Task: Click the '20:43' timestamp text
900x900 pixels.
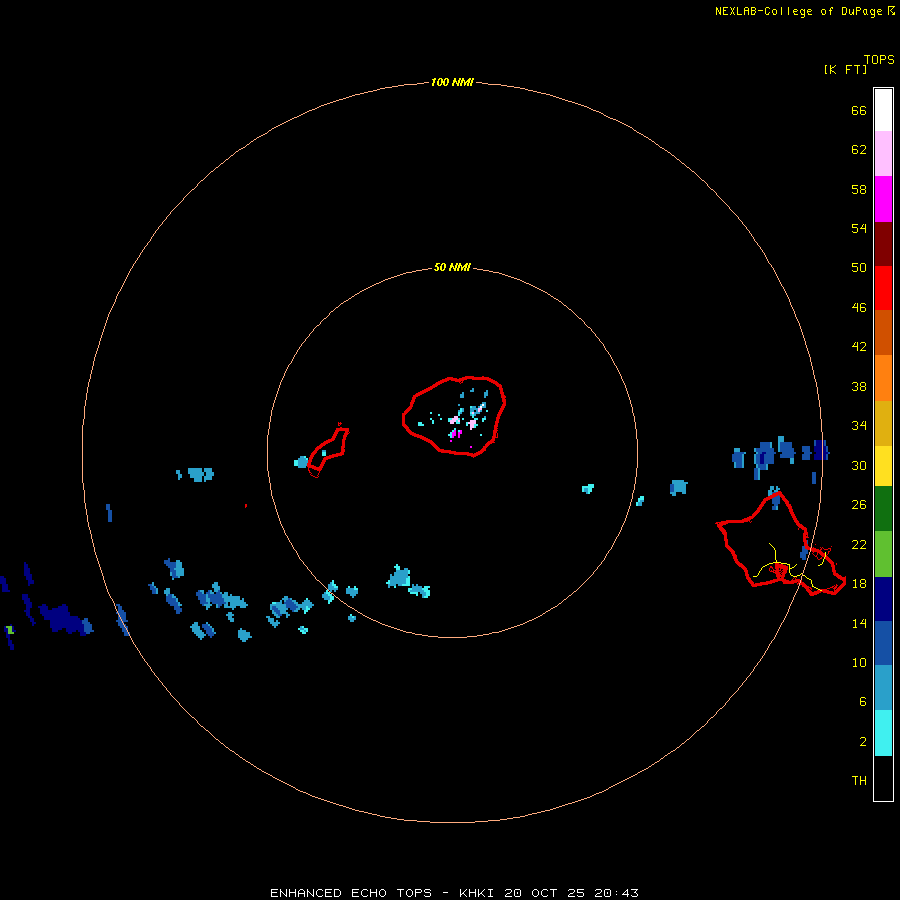Action: click(x=618, y=893)
